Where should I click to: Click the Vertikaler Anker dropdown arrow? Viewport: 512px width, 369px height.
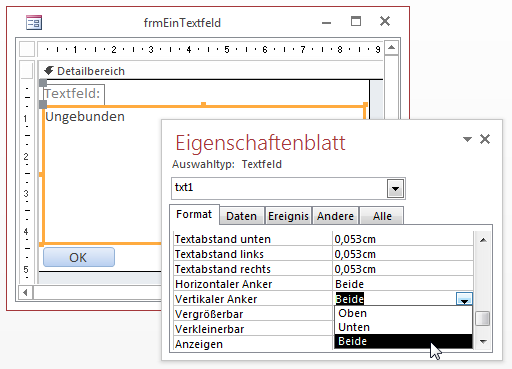464,299
